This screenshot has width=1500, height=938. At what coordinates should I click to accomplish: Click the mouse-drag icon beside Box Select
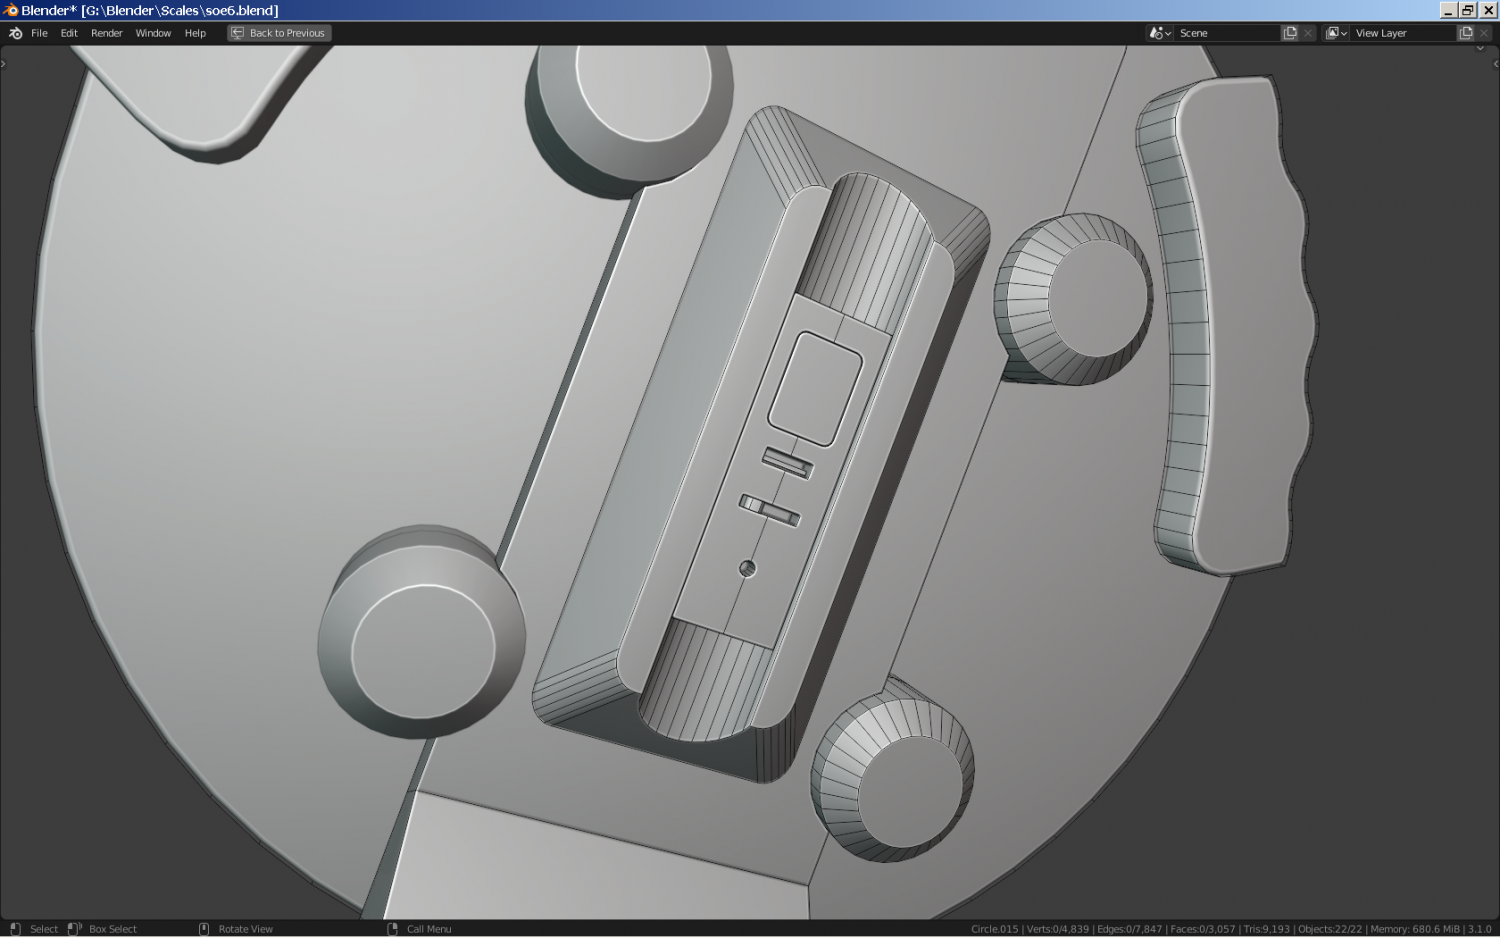[74, 929]
